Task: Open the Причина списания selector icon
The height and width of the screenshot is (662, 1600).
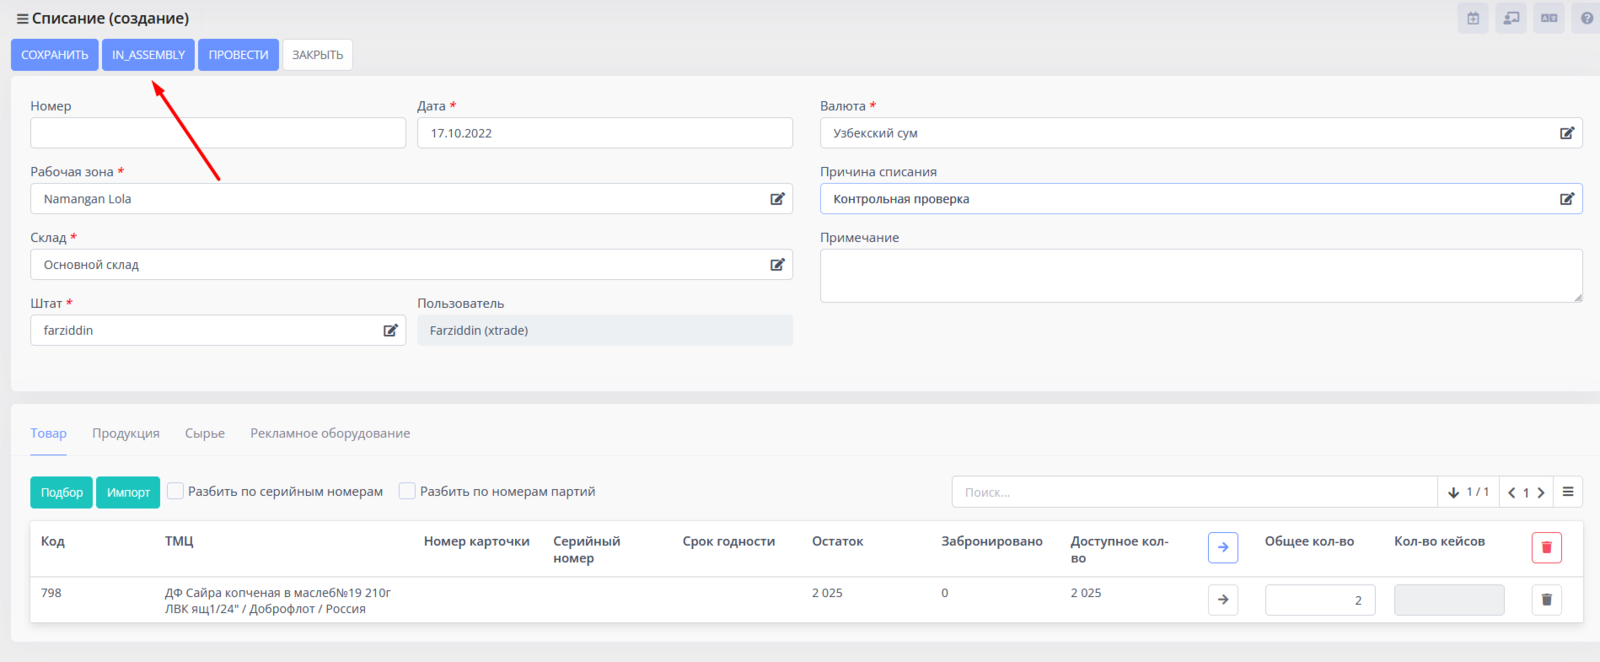Action: point(1567,199)
